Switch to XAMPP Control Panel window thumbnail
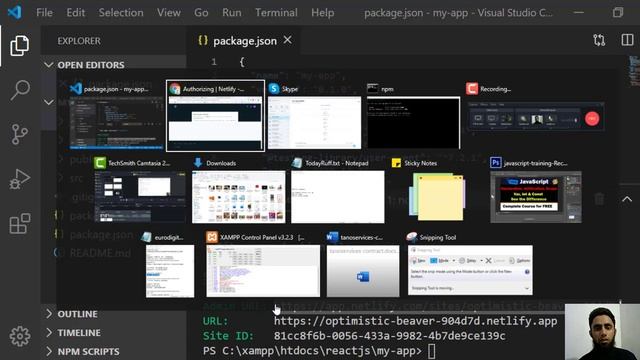Image resolution: width=640 pixels, height=360 pixels. click(x=263, y=271)
